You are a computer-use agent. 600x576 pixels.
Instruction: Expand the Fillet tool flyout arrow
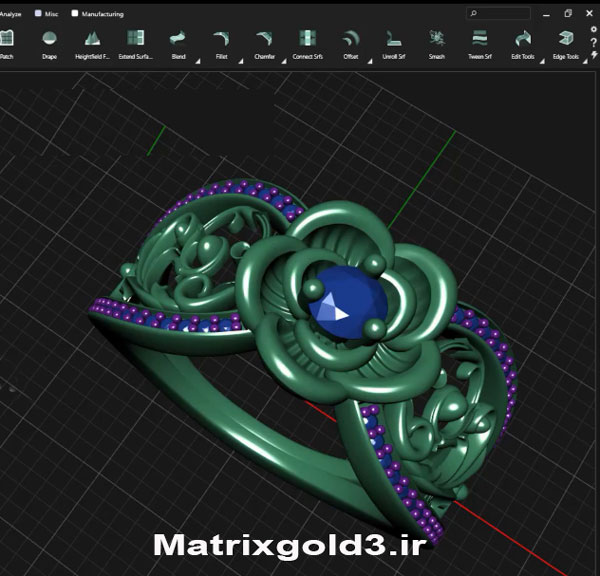241,61
